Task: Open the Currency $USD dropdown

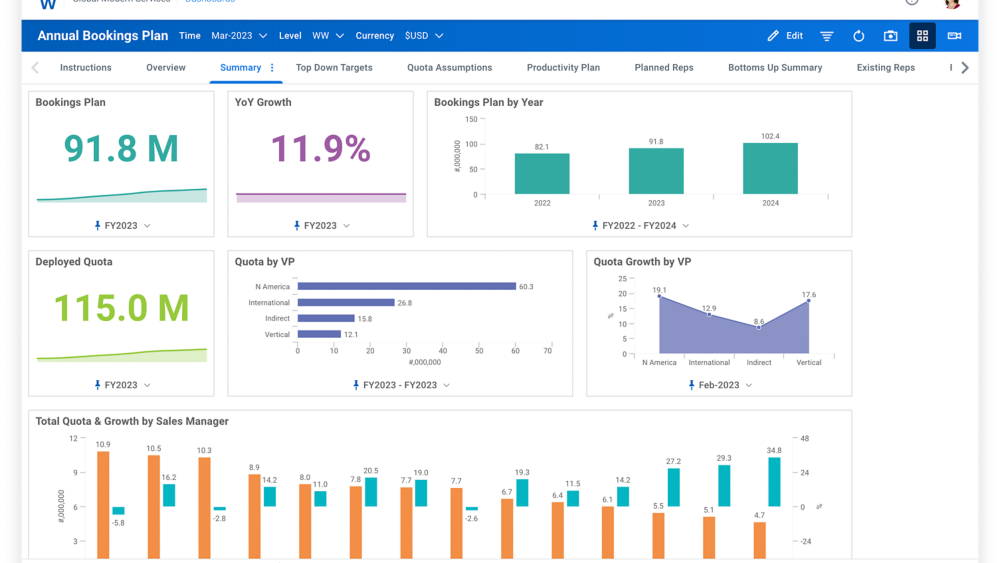Action: [424, 36]
